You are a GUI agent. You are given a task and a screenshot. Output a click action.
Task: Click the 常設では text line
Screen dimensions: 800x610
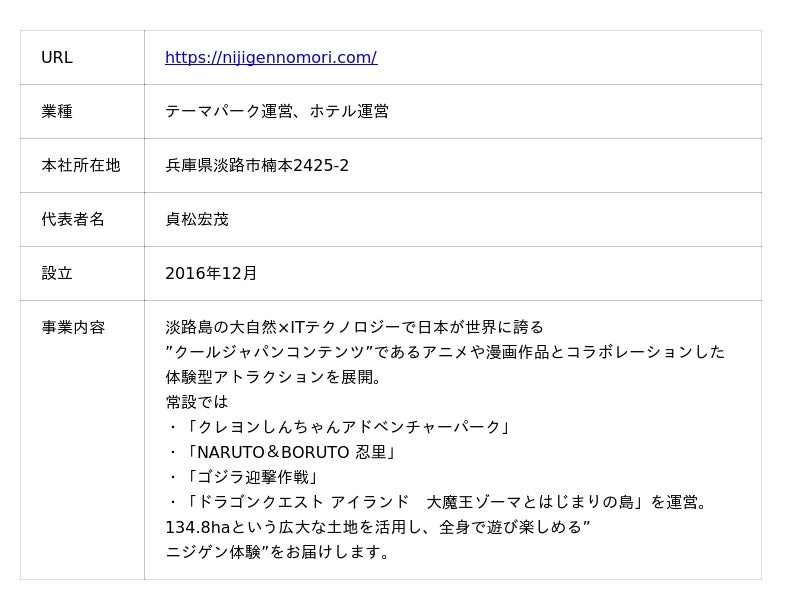coord(197,402)
